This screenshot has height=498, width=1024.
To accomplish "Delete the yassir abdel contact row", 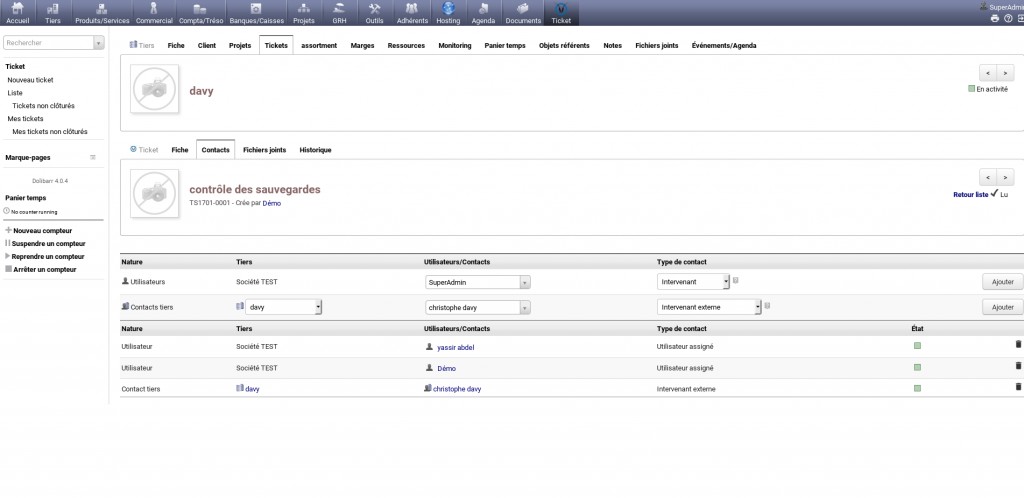I will (x=1018, y=344).
